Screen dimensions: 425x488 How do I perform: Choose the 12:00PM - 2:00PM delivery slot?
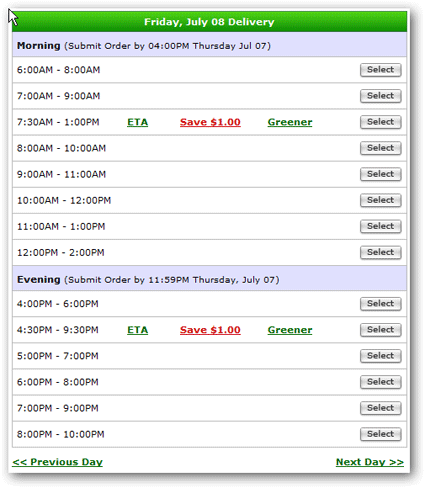[x=380, y=252]
